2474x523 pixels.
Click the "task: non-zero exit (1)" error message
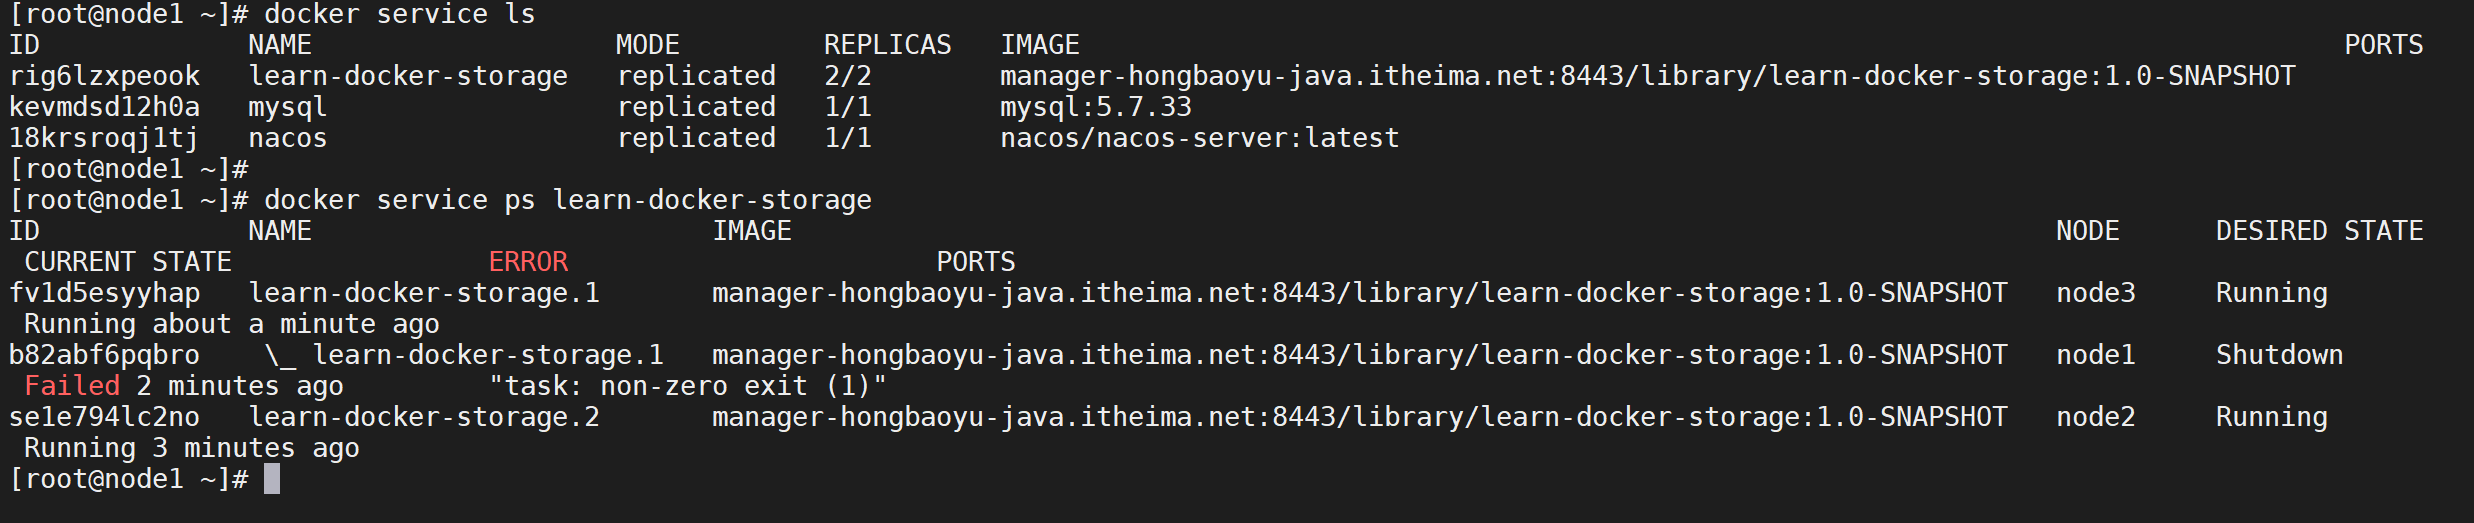click(687, 386)
